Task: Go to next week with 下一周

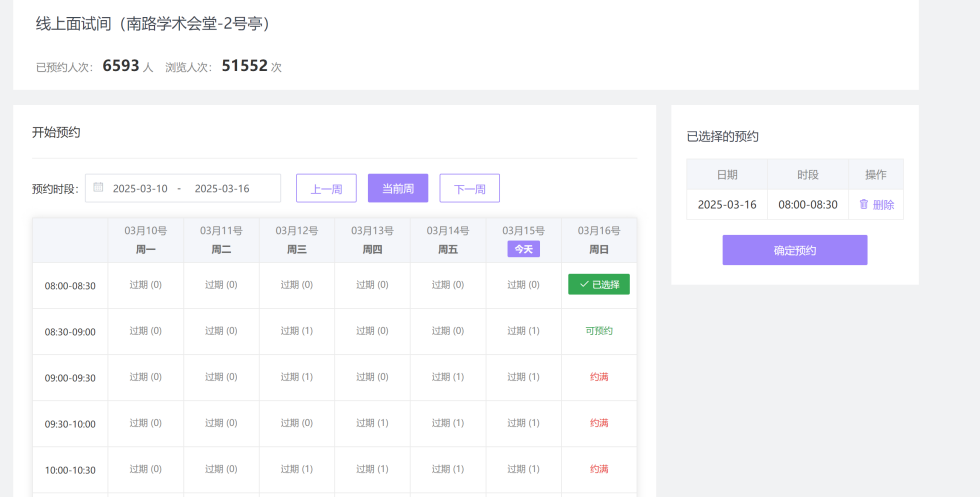Action: point(469,188)
